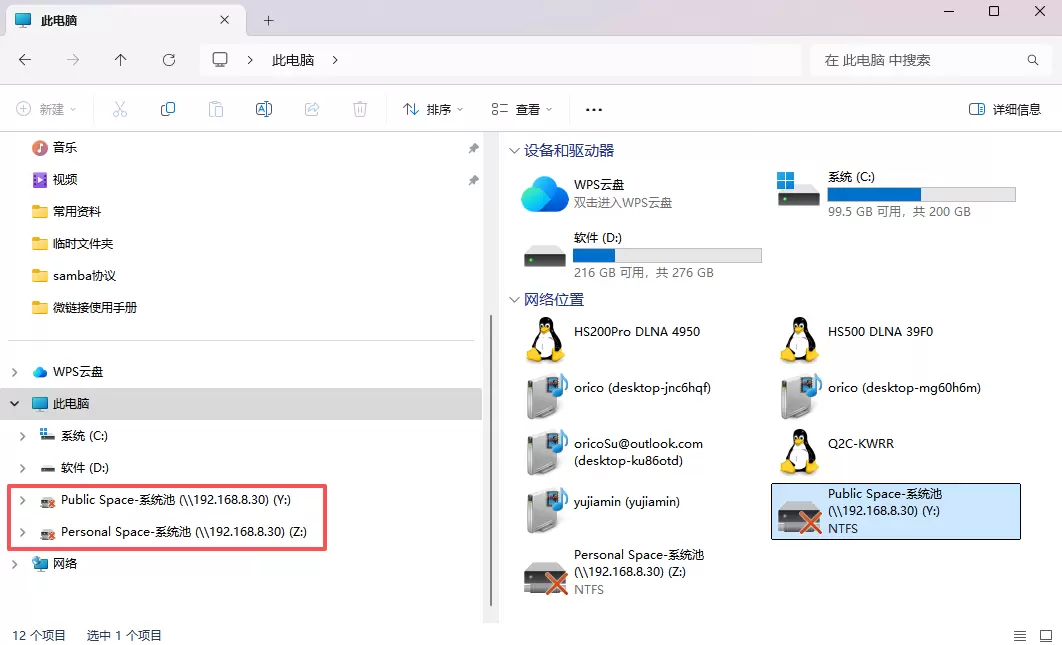Click the back navigation arrow
Screen dimensions: 1062x645
pyautogui.click(x=25, y=60)
